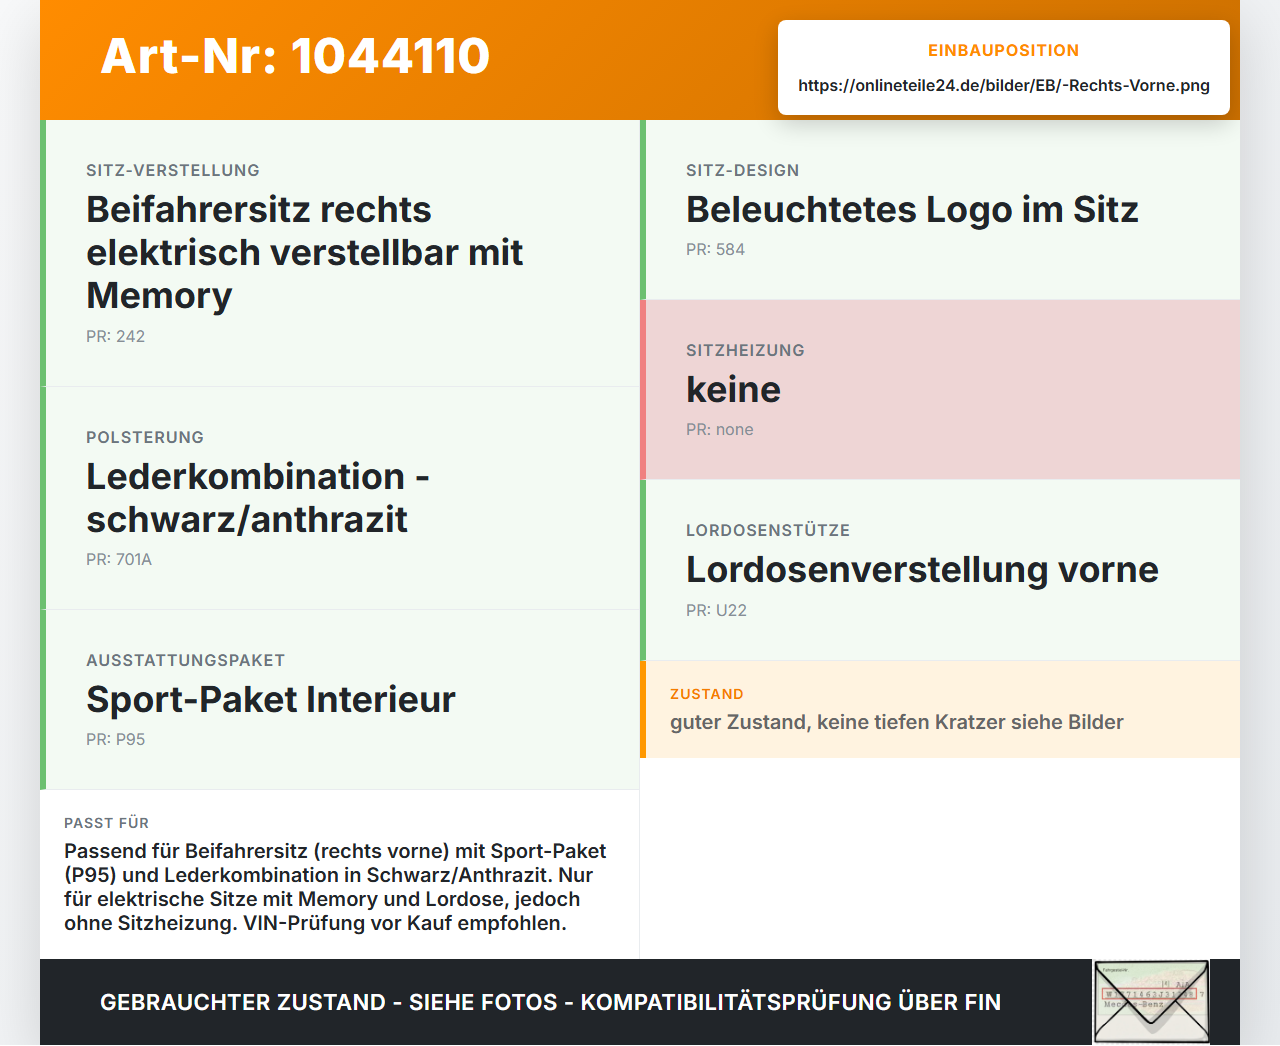Viewport: 1280px width, 1046px height.
Task: Click the AUSSTATTUNGSPAKET label
Action: coord(186,661)
